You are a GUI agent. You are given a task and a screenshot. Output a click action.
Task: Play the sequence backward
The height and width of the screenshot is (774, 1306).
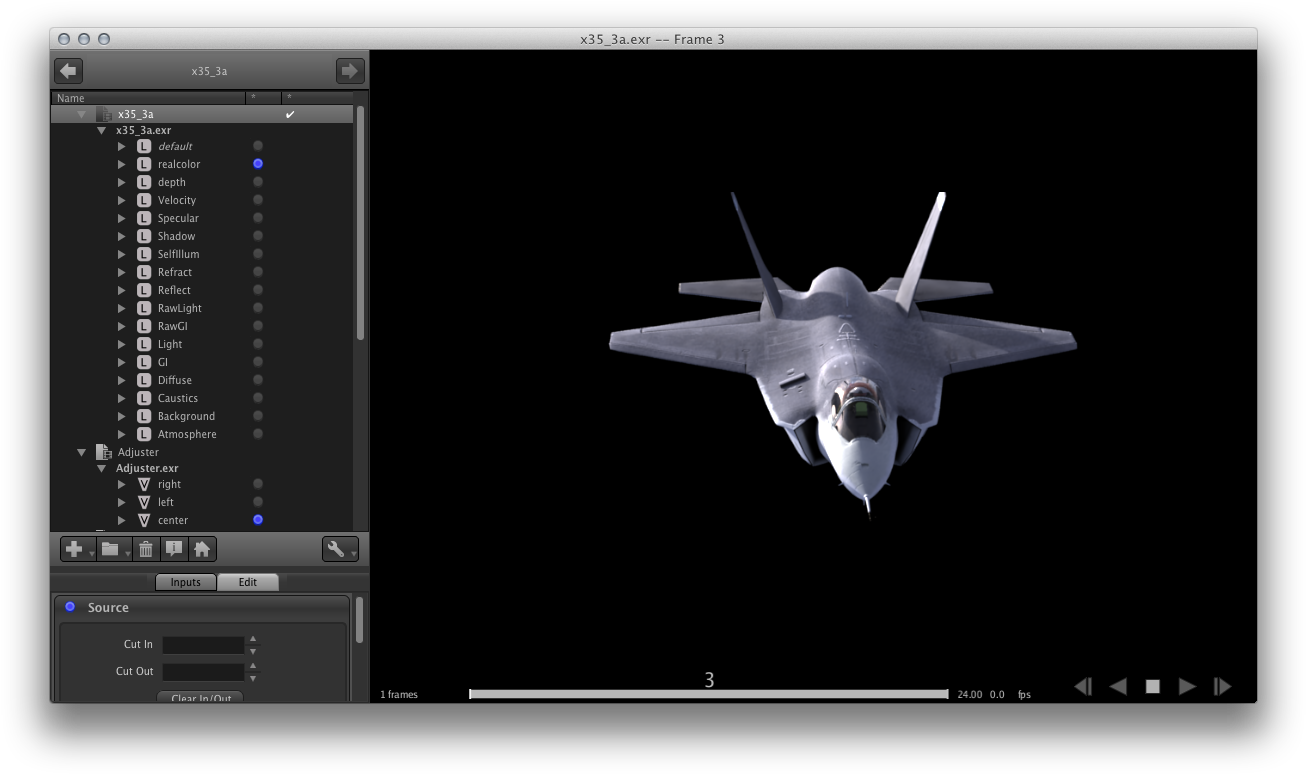tap(1118, 686)
